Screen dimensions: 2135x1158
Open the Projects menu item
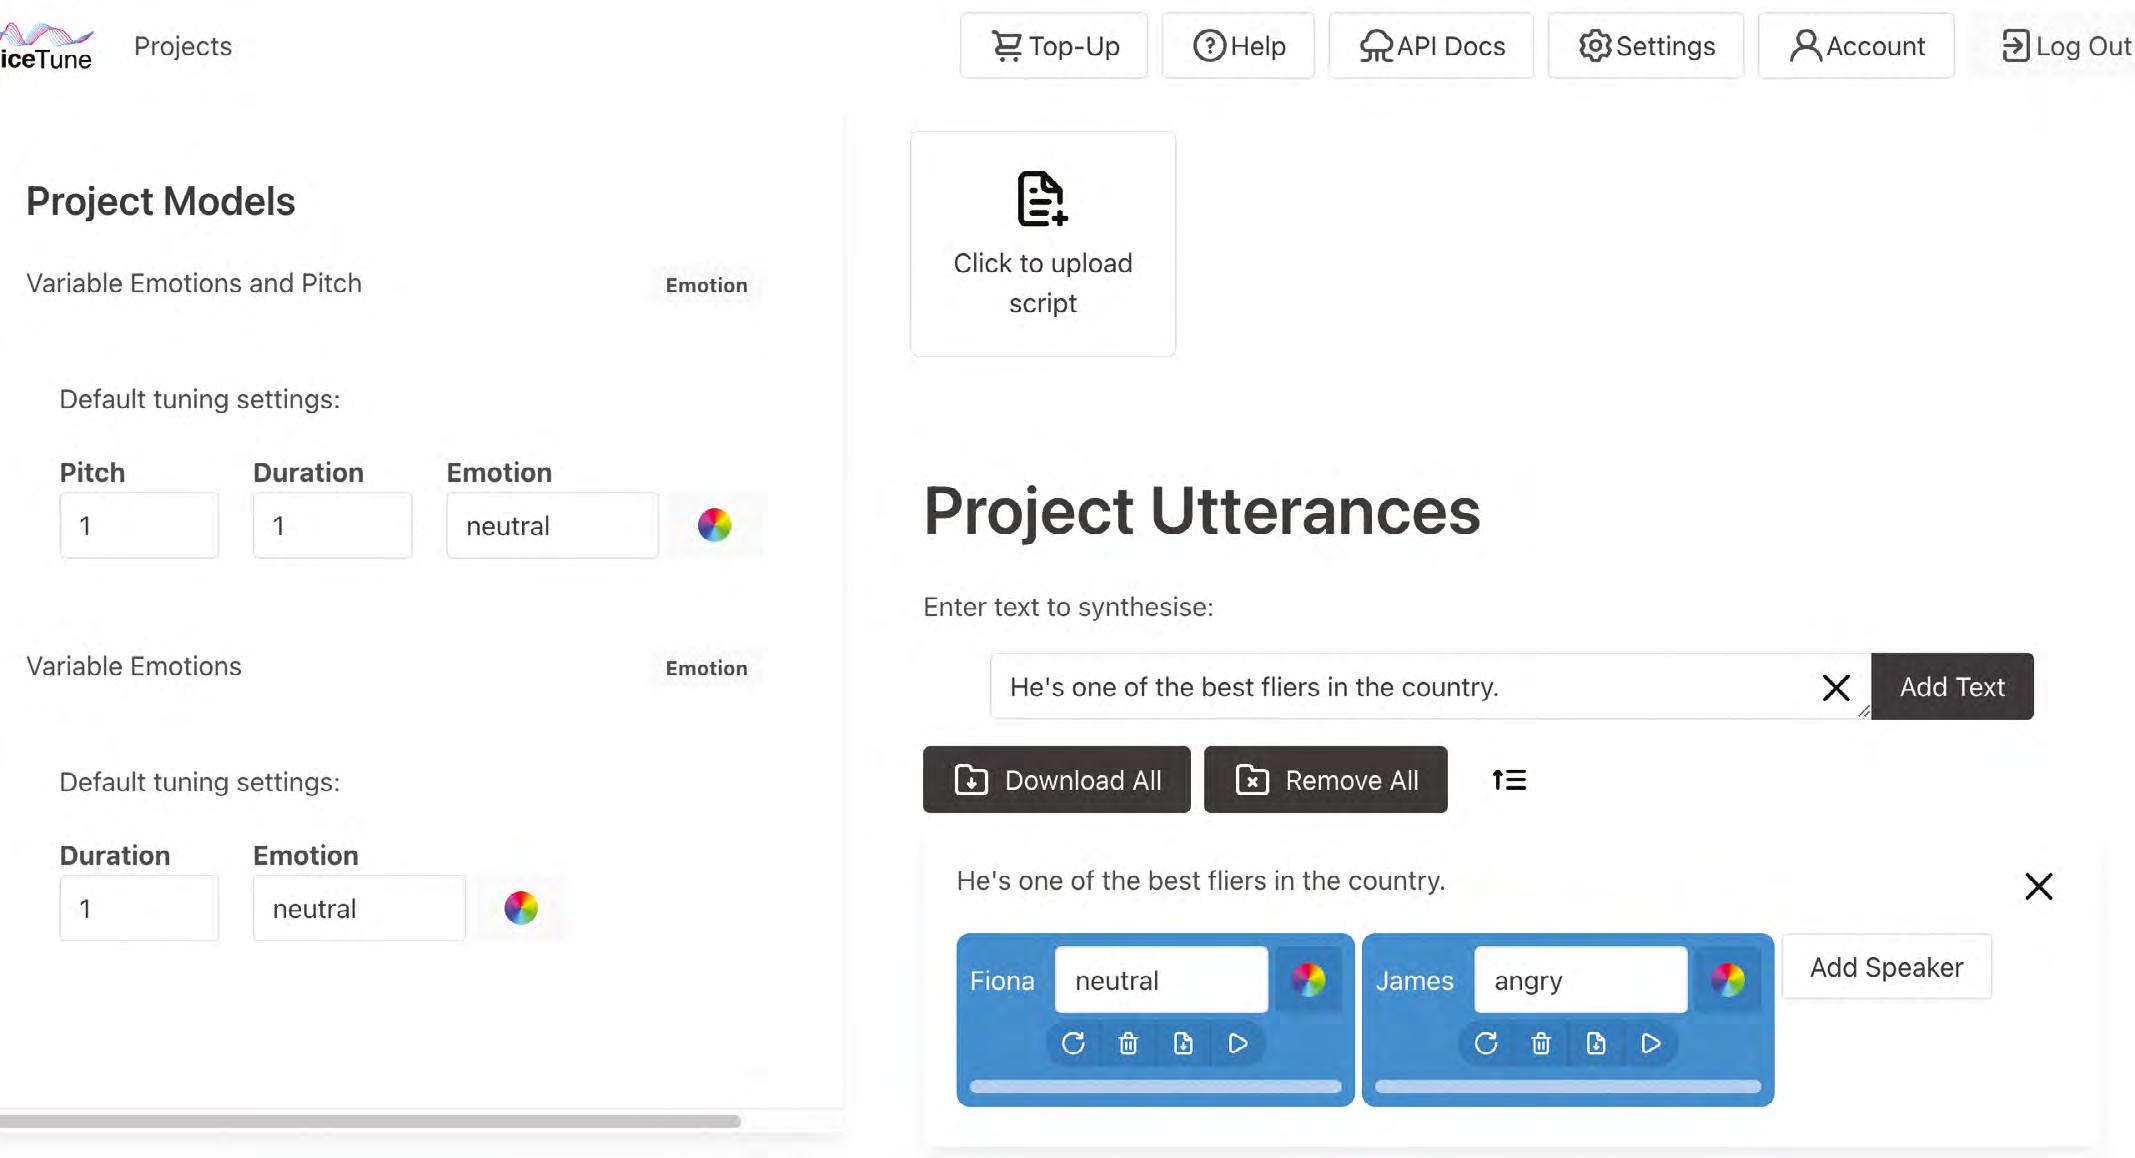(x=183, y=46)
